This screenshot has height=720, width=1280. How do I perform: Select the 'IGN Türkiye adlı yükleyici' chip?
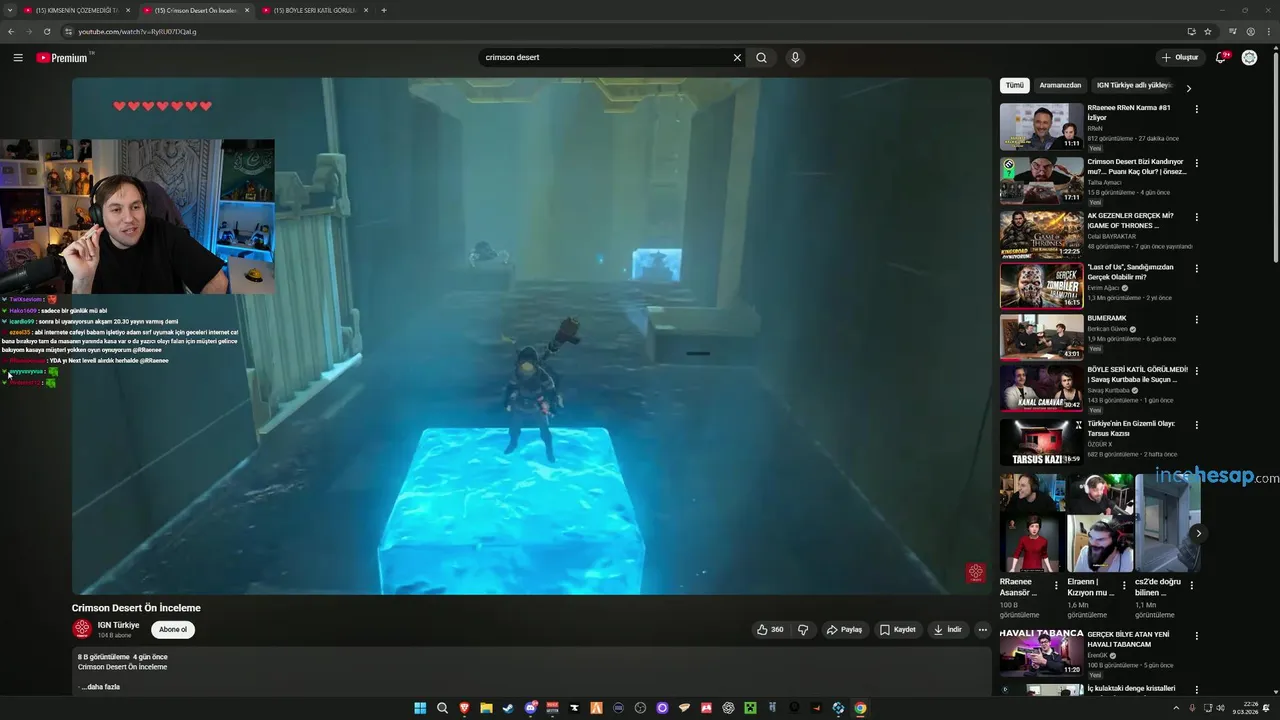pos(1133,86)
